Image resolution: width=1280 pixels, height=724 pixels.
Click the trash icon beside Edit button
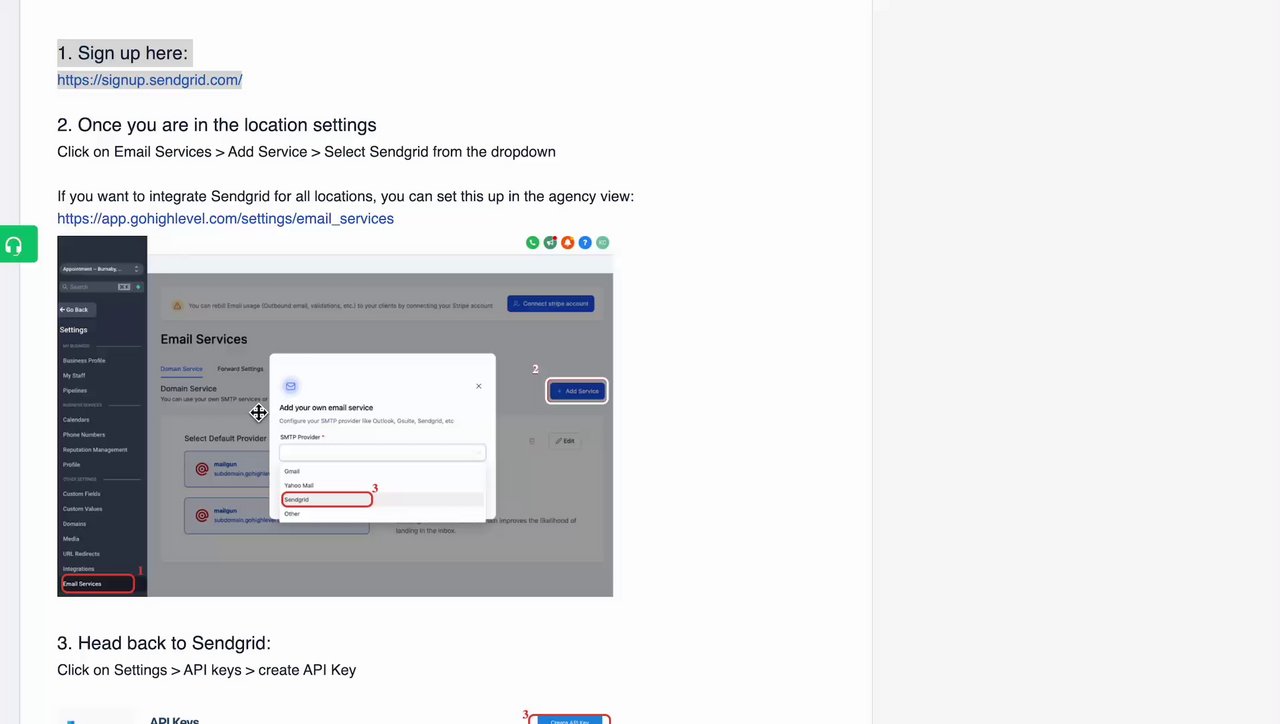[x=532, y=441]
